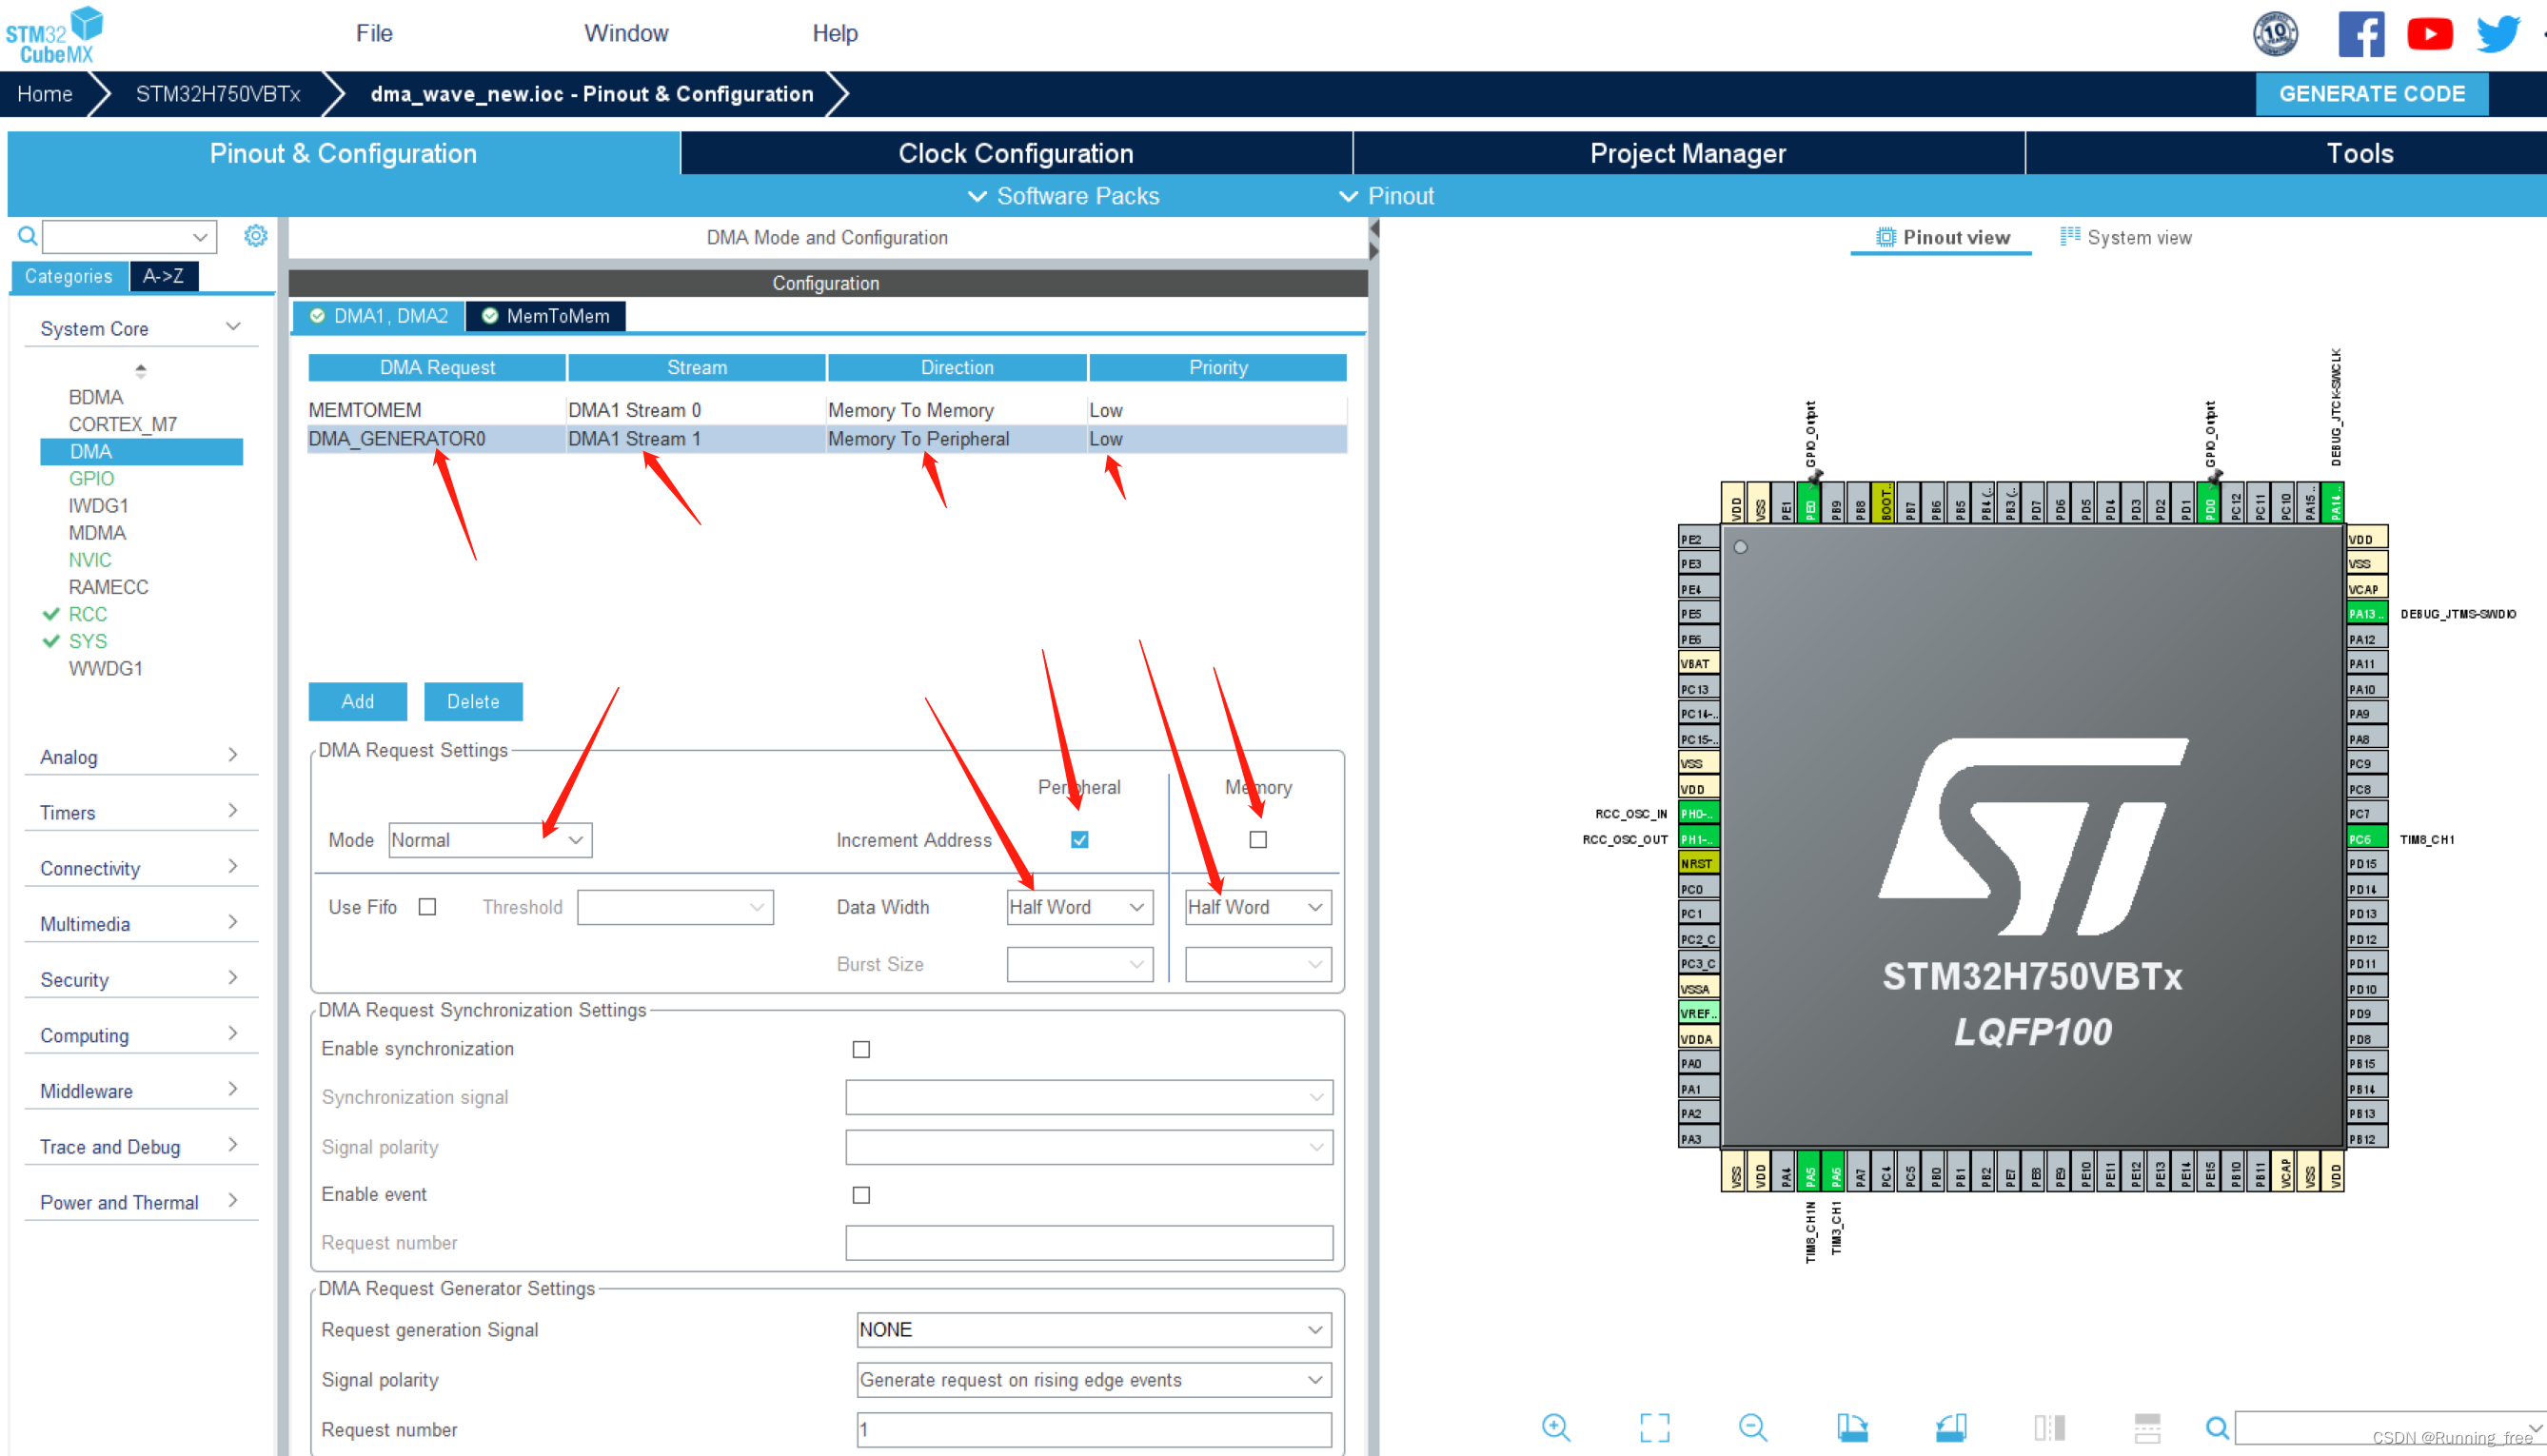Switch to Project Manager tab
The height and width of the screenshot is (1456, 2547).
point(1688,153)
